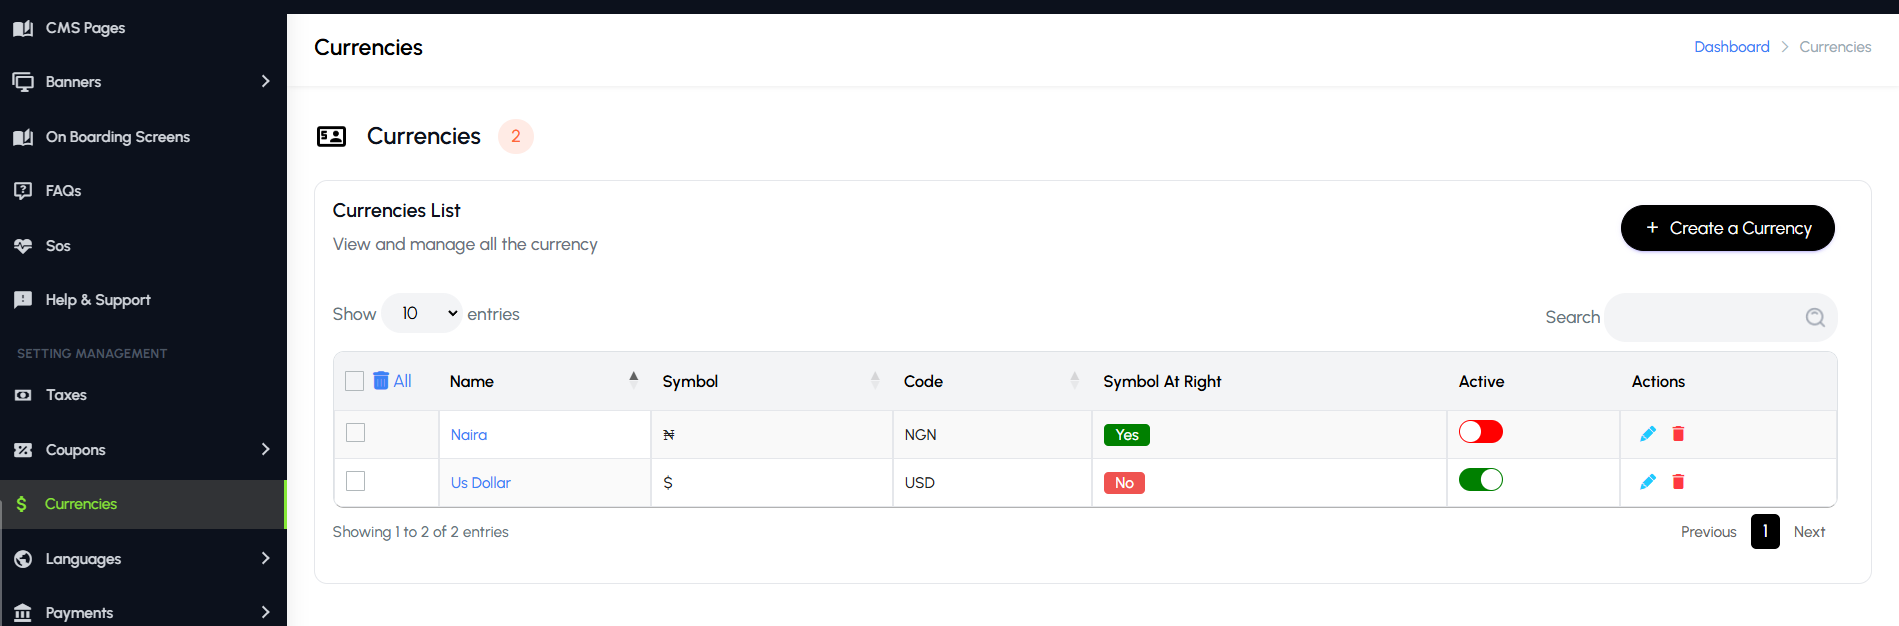
Task: Expand the Languages sidebar submenu
Action: (x=265, y=558)
